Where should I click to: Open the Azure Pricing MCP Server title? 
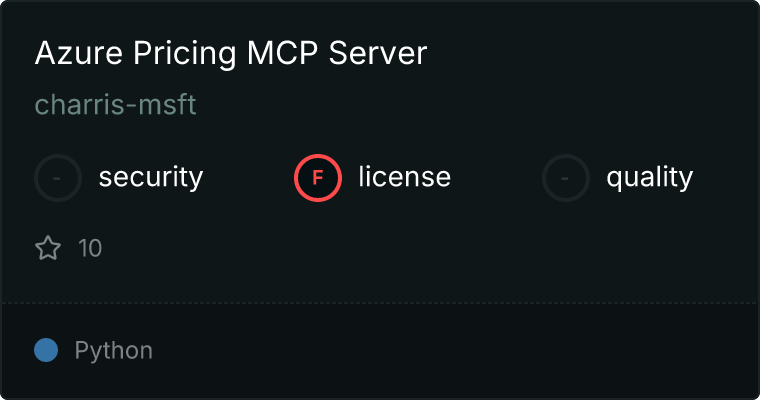[x=231, y=53]
